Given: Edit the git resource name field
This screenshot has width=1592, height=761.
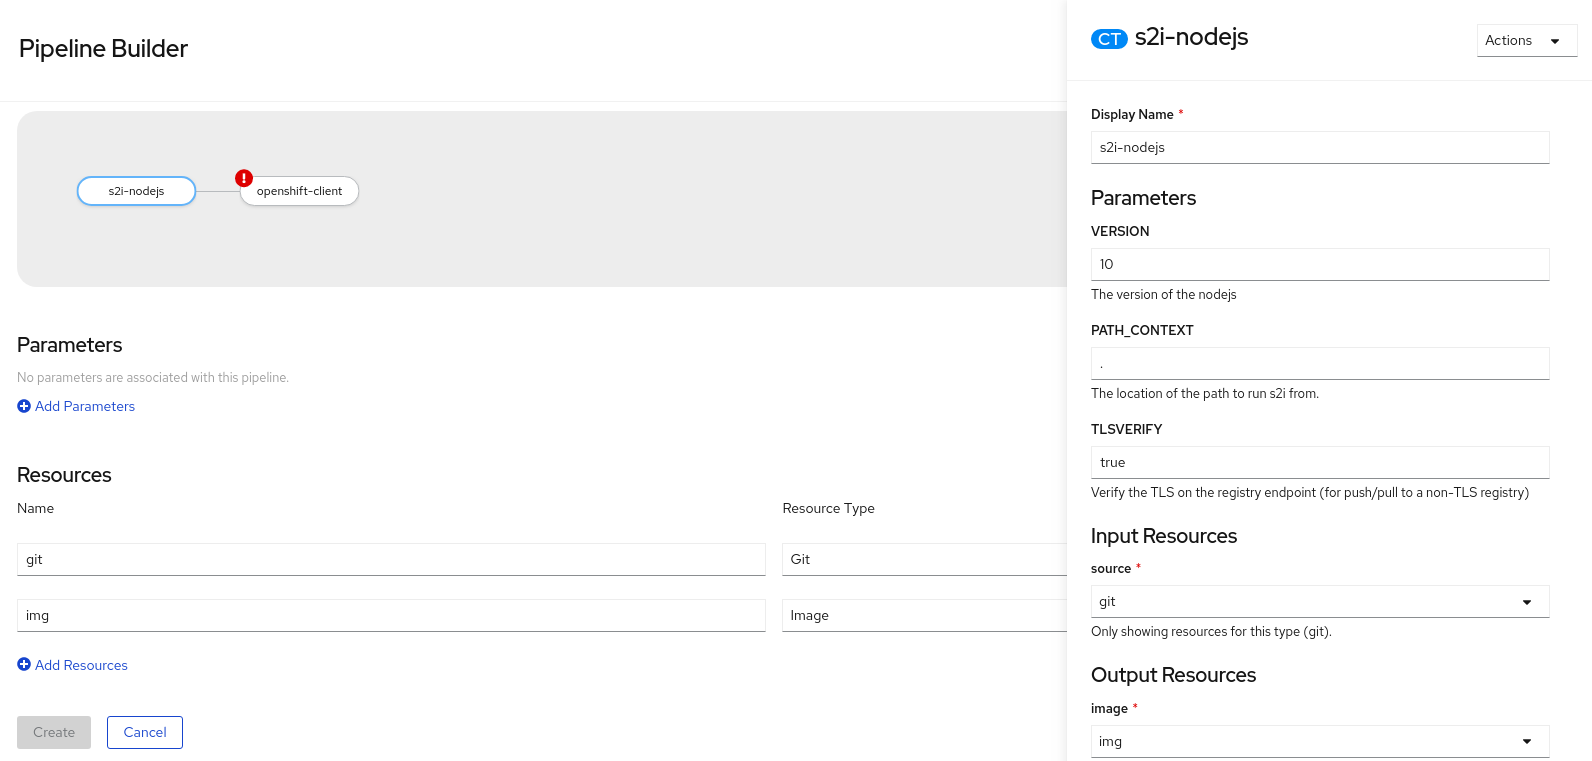Looking at the screenshot, I should coord(391,560).
